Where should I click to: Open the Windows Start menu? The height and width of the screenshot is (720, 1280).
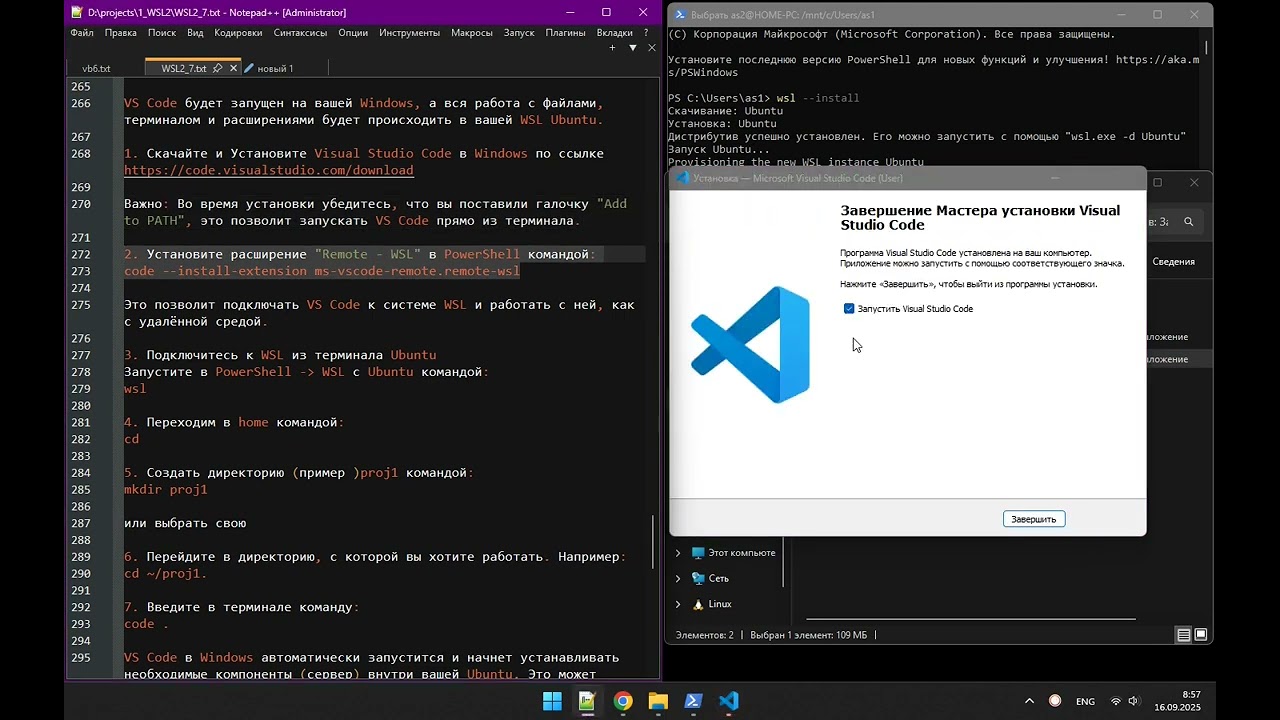(x=552, y=701)
